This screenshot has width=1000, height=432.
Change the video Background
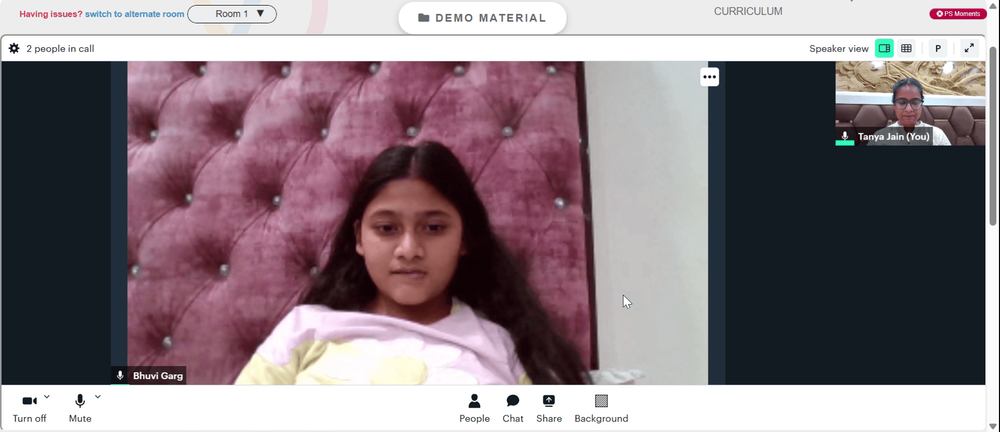tap(601, 409)
